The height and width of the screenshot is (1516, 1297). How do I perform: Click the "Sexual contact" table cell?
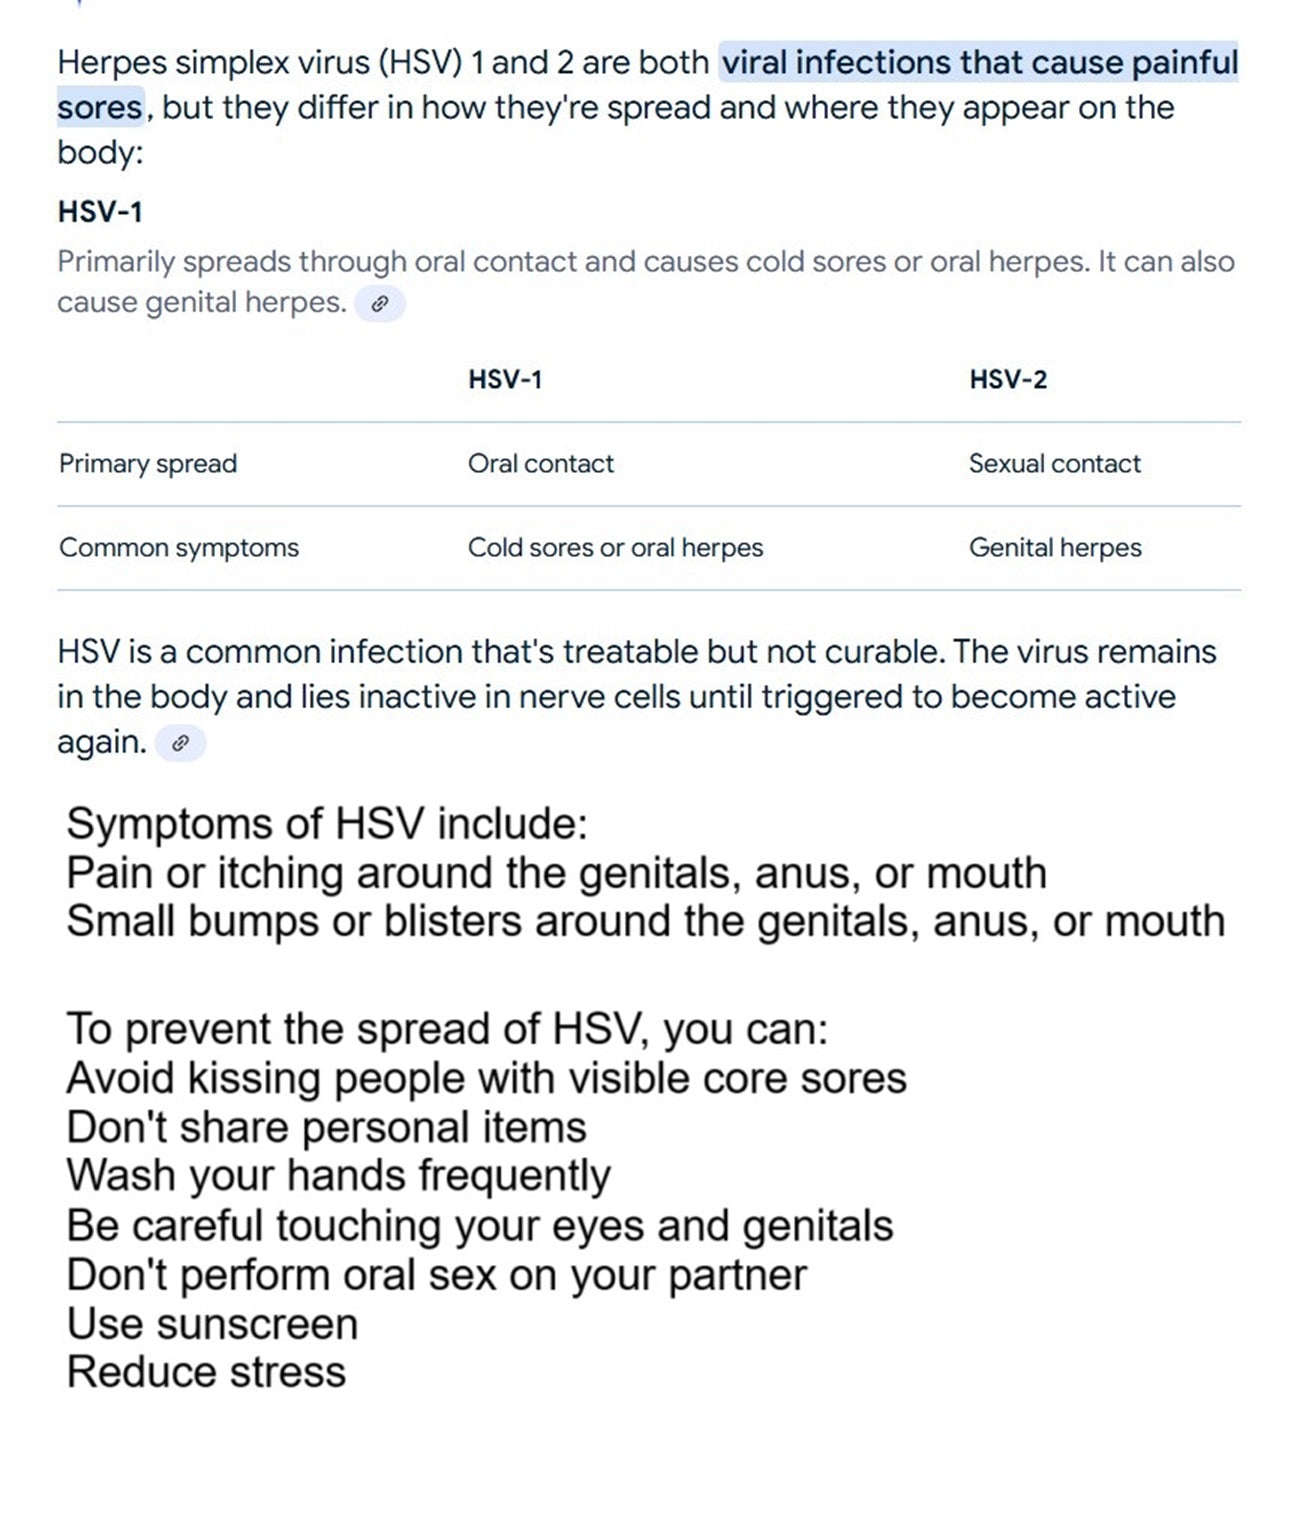[x=1055, y=464]
